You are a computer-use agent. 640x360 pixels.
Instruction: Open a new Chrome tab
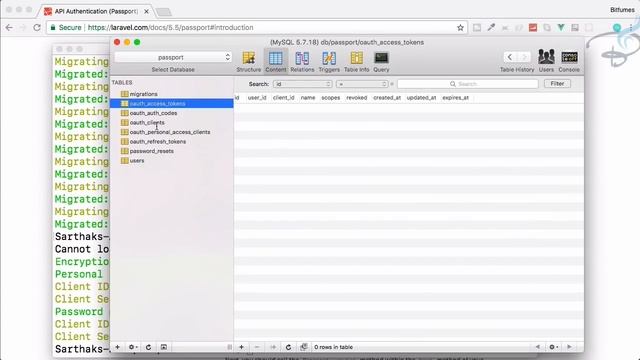[x=164, y=12]
